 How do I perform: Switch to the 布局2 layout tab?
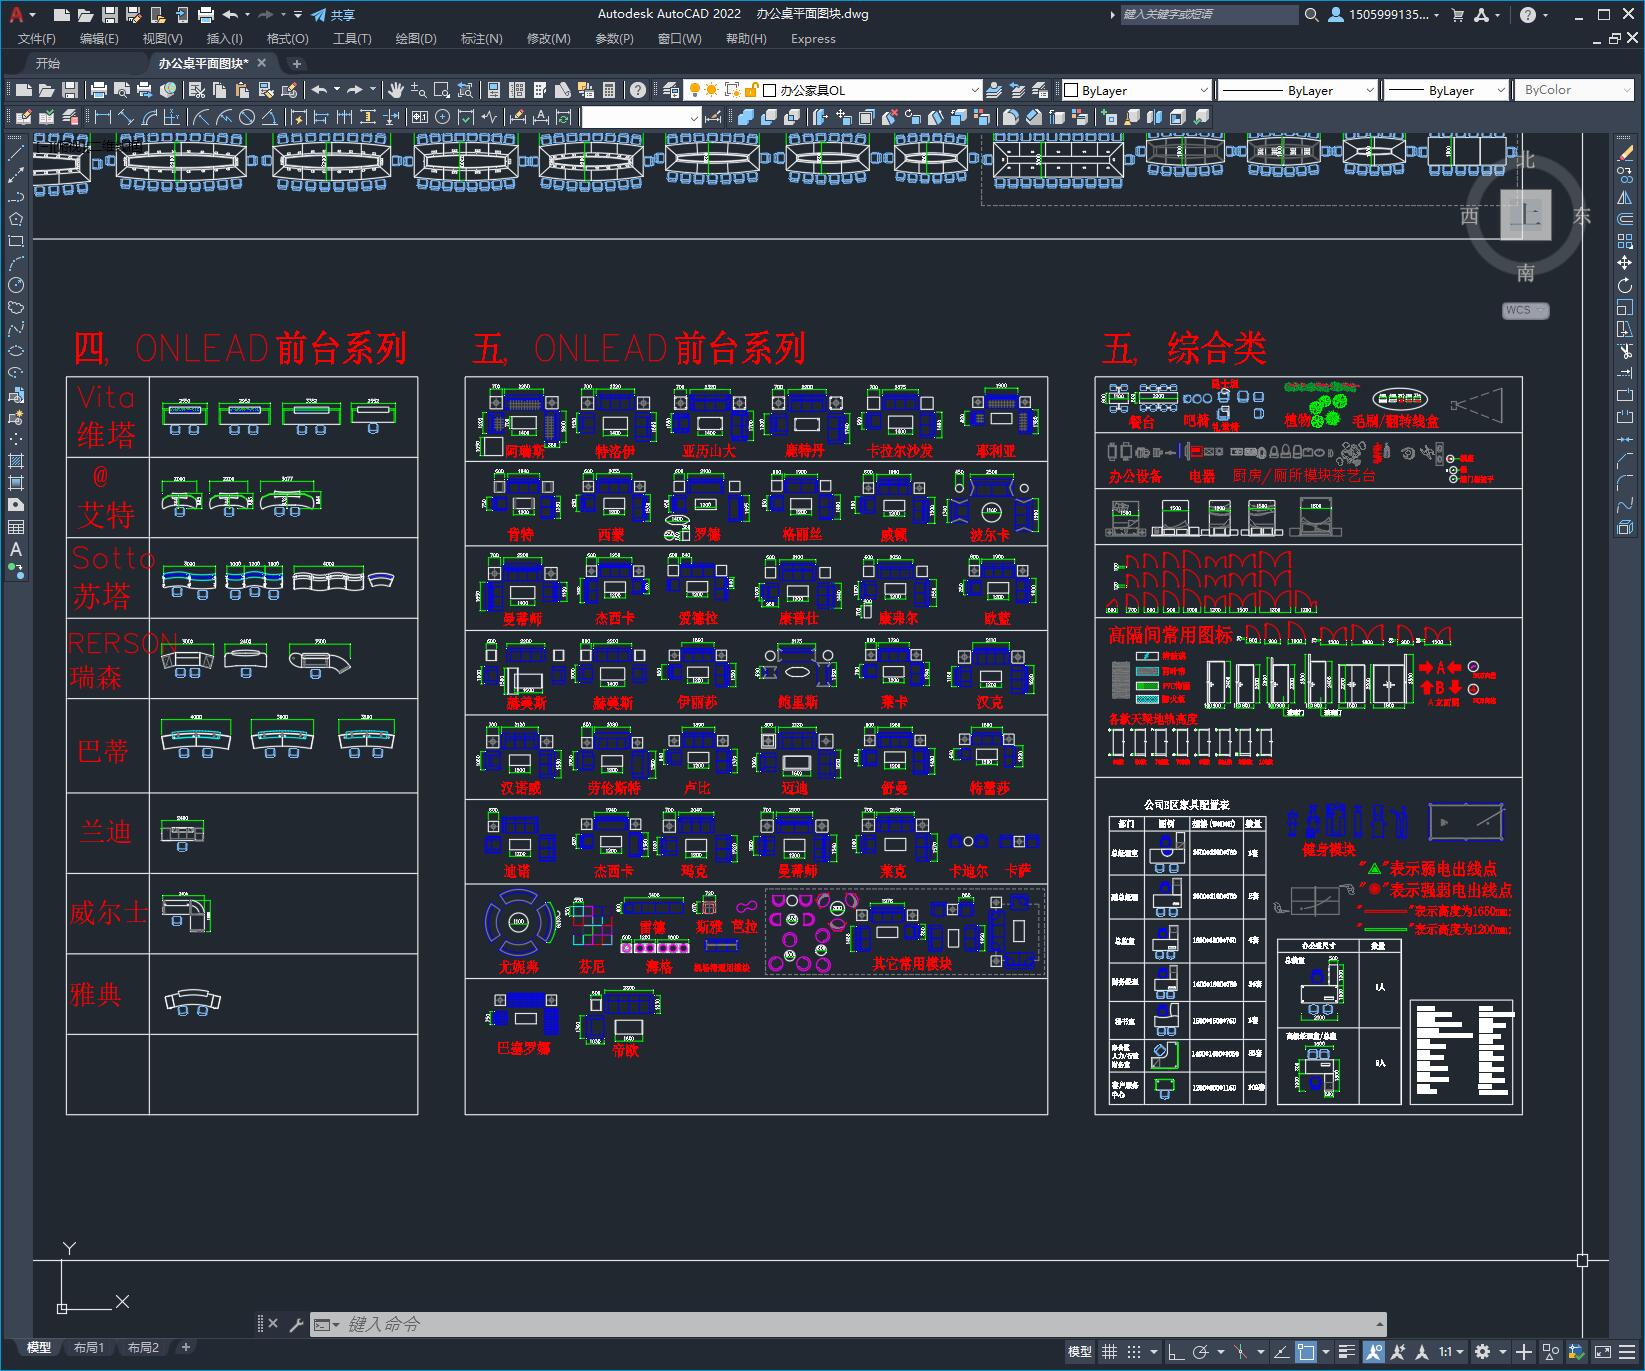(143, 1347)
